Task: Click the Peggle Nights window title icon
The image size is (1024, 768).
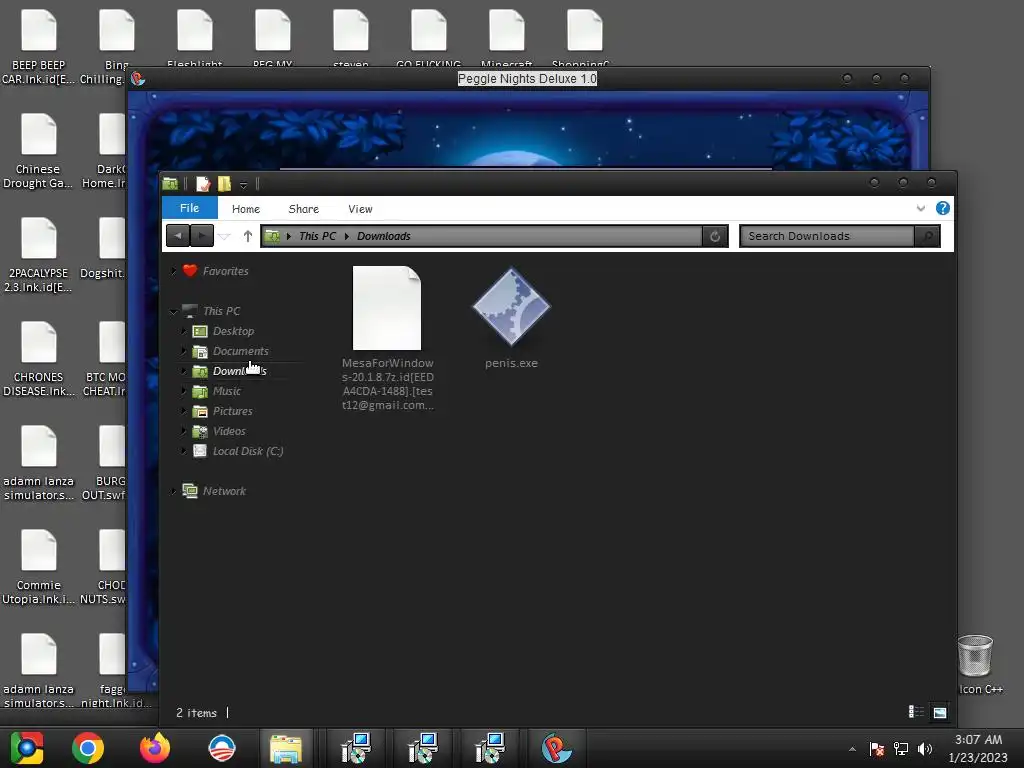Action: pyautogui.click(x=138, y=79)
